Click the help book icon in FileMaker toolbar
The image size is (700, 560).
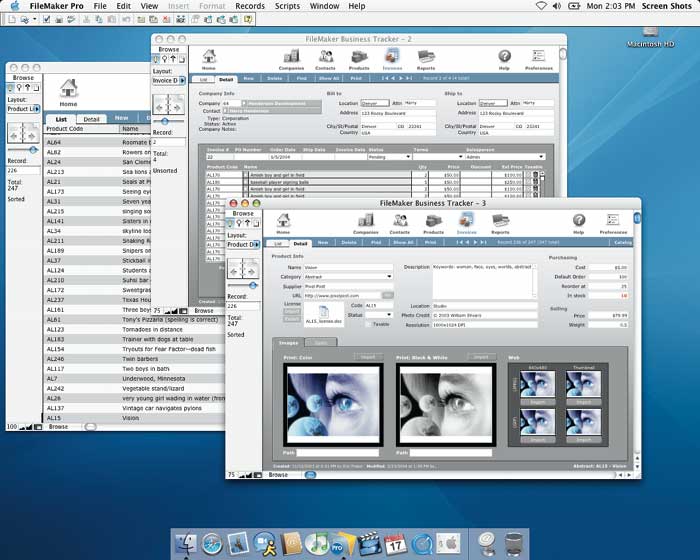coord(248,19)
